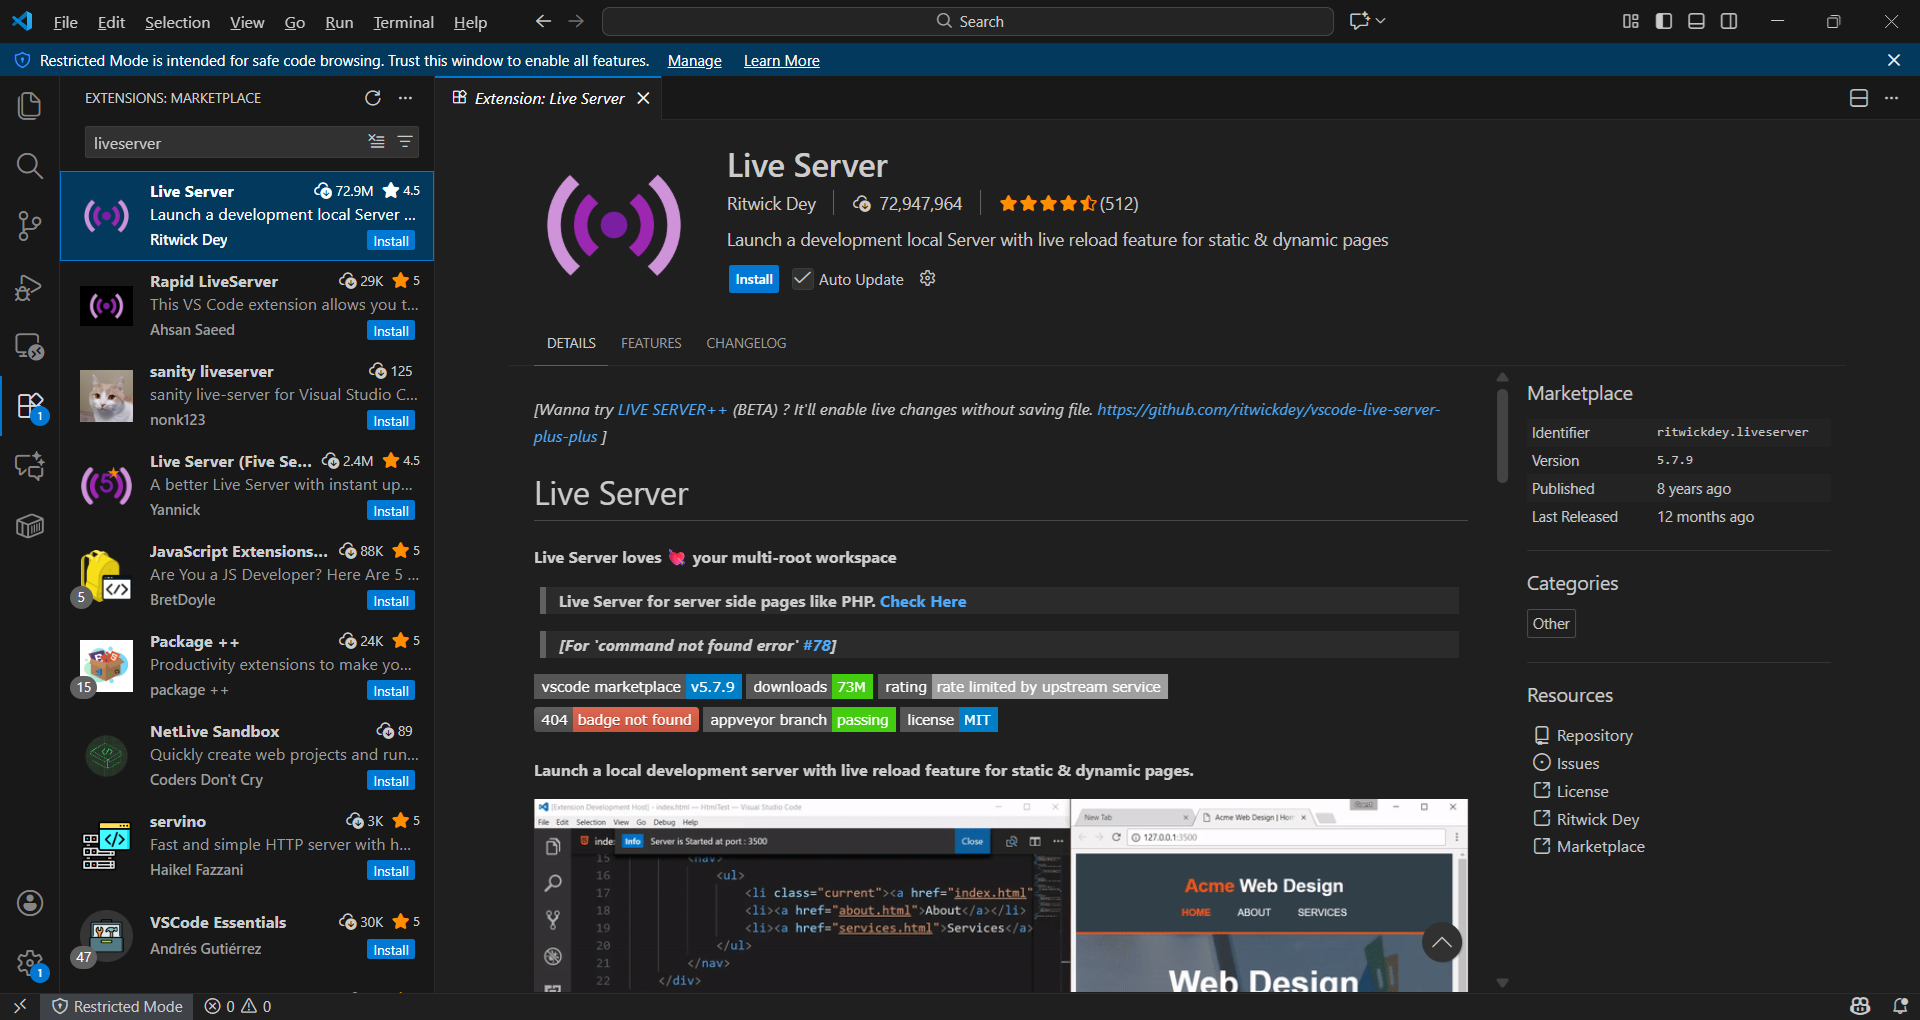Toggle the bottom panel visibility
1920x1020 pixels.
[x=1696, y=21]
